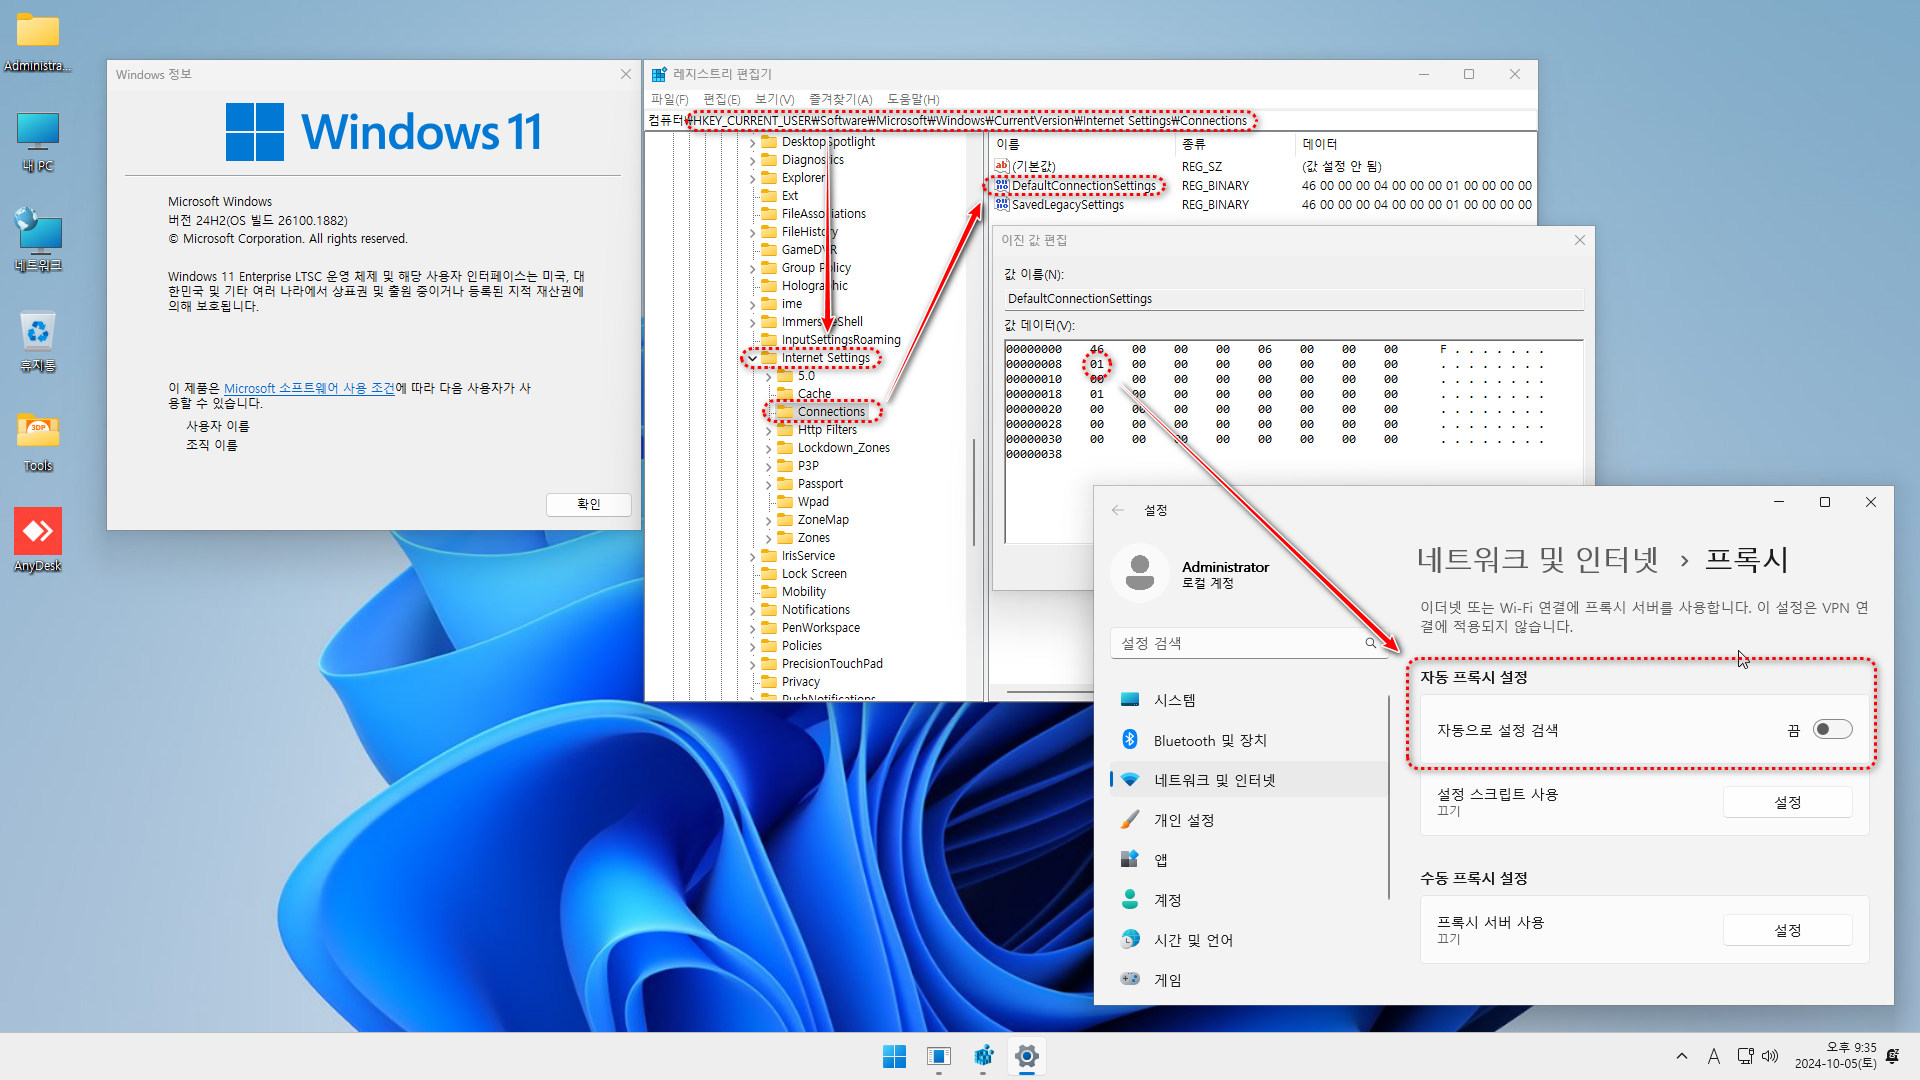
Task: Click the registry tree vertical scrollbar
Action: click(974, 492)
